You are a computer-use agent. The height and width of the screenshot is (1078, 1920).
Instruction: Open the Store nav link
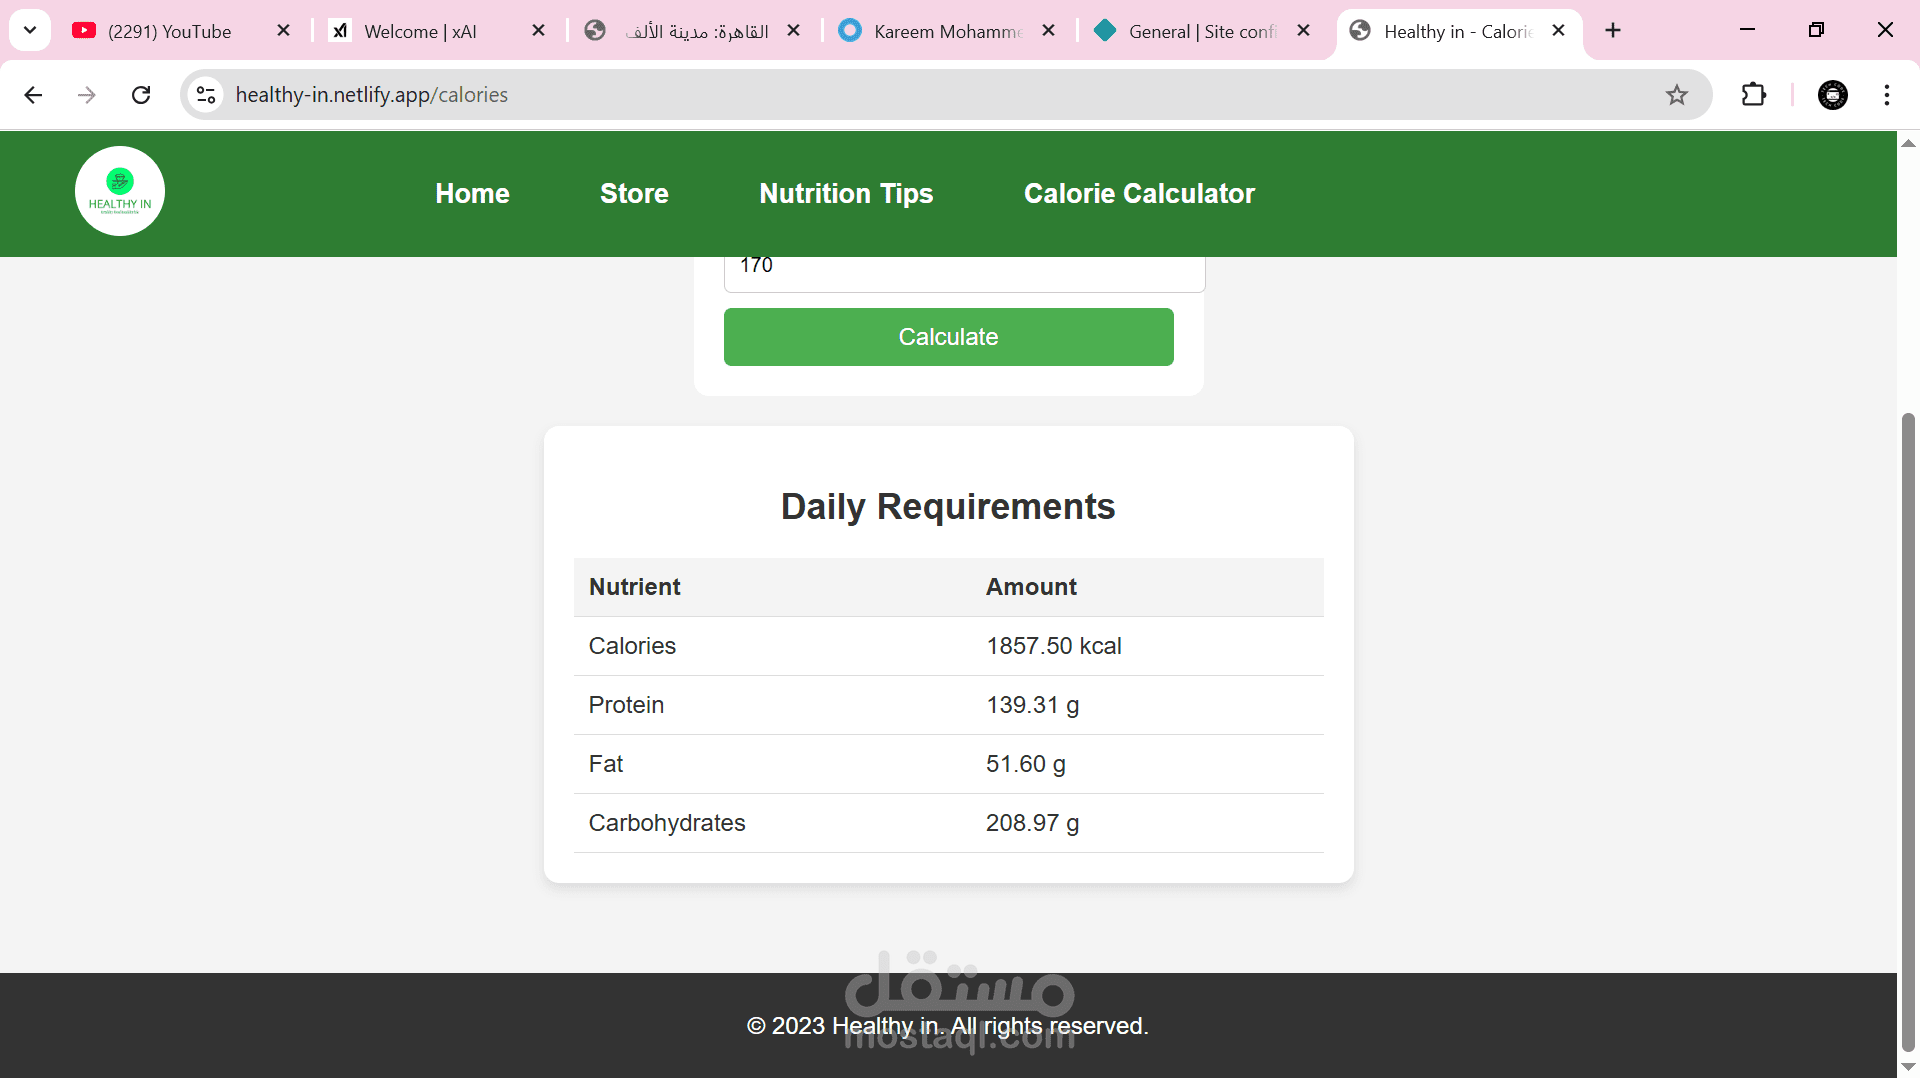tap(634, 194)
